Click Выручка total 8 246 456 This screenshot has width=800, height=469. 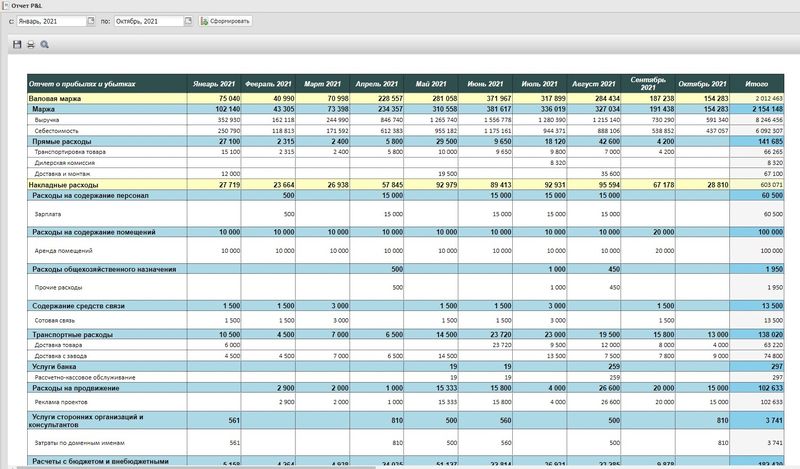pyautogui.click(x=769, y=120)
